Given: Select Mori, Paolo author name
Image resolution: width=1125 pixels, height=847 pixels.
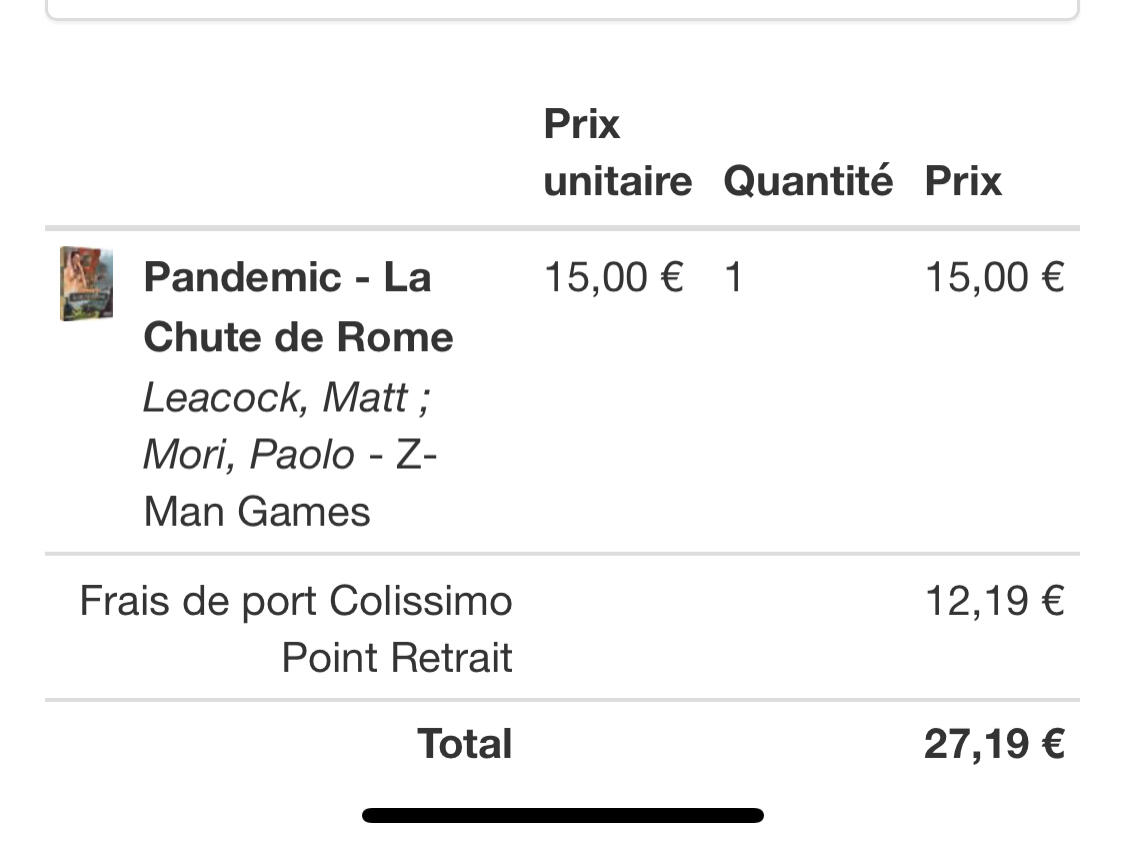Looking at the screenshot, I should point(249,455).
